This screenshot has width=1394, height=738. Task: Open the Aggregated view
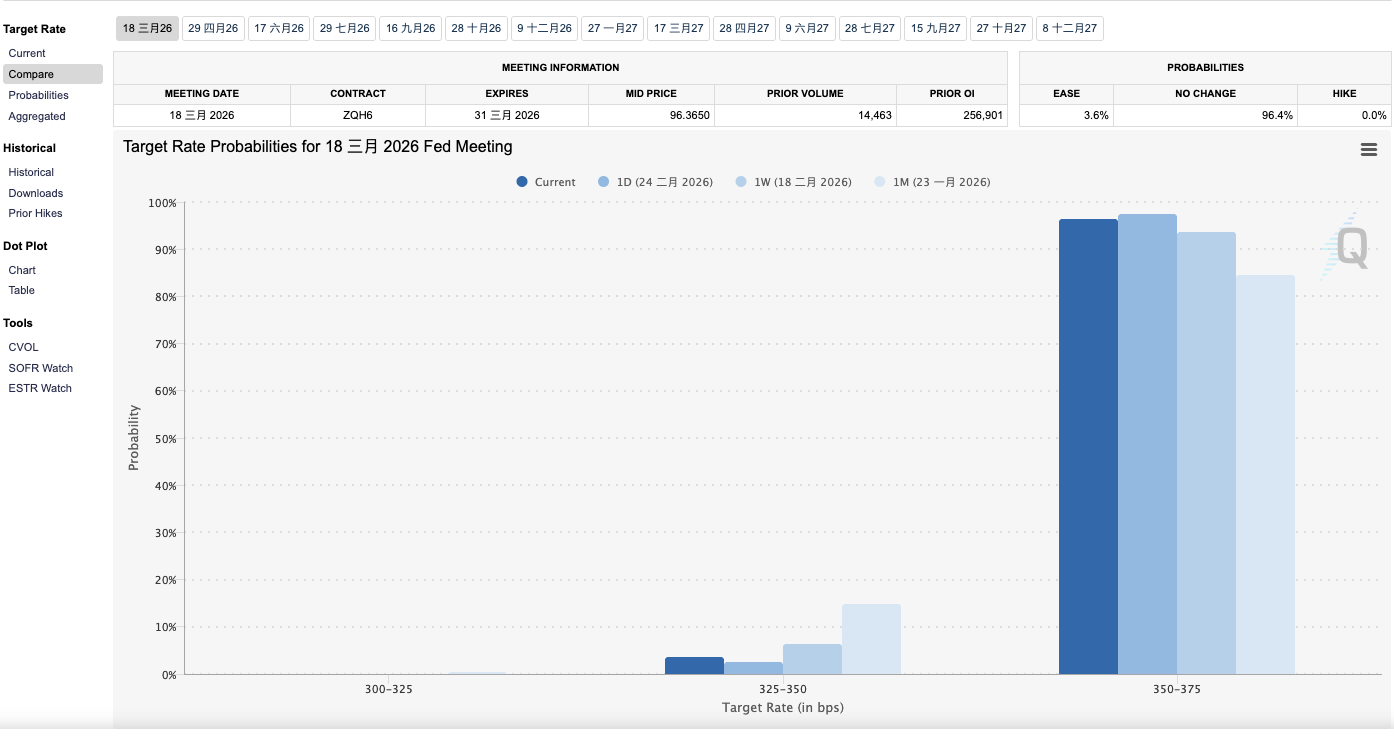pos(37,116)
